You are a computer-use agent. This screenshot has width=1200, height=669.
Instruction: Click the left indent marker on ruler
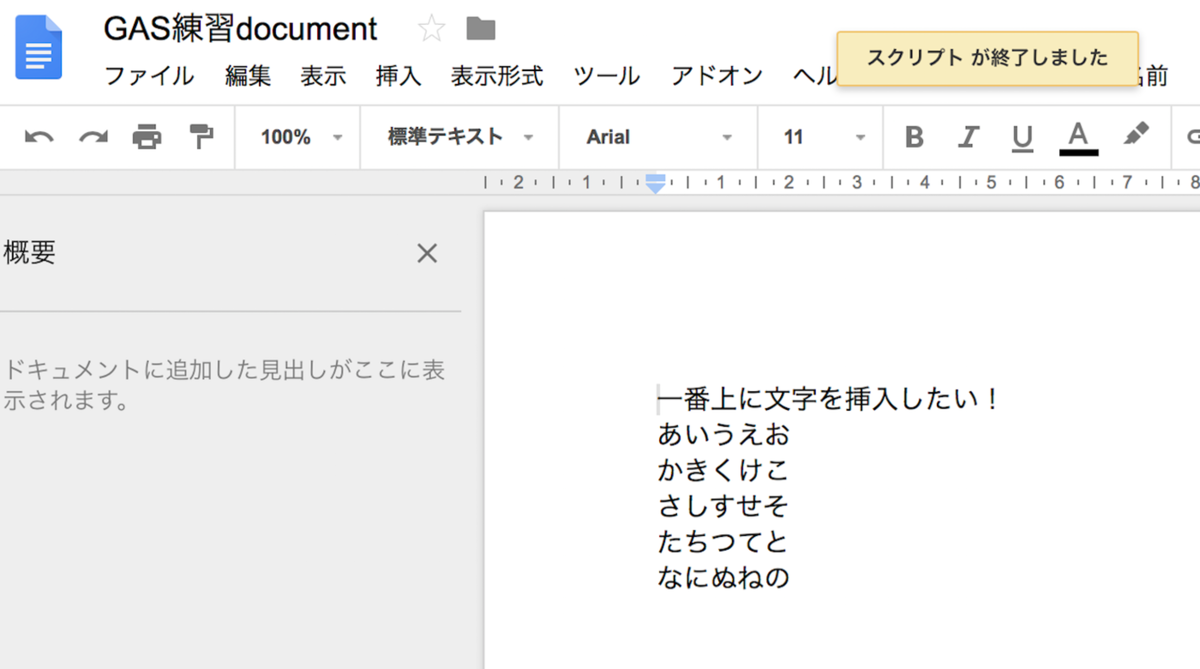[655, 184]
